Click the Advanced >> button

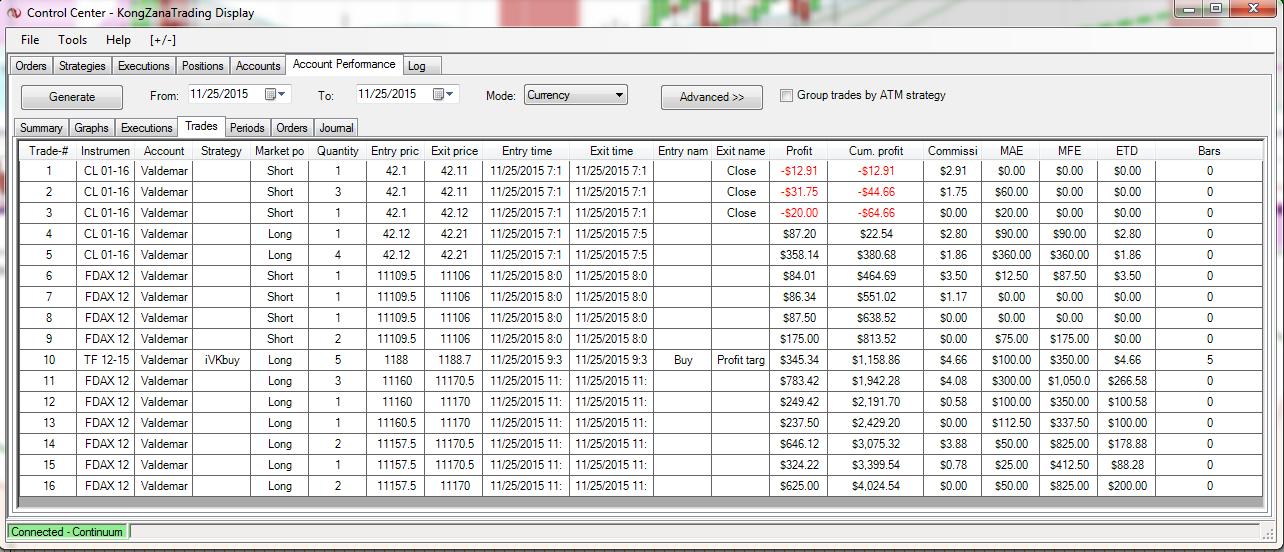coord(712,97)
